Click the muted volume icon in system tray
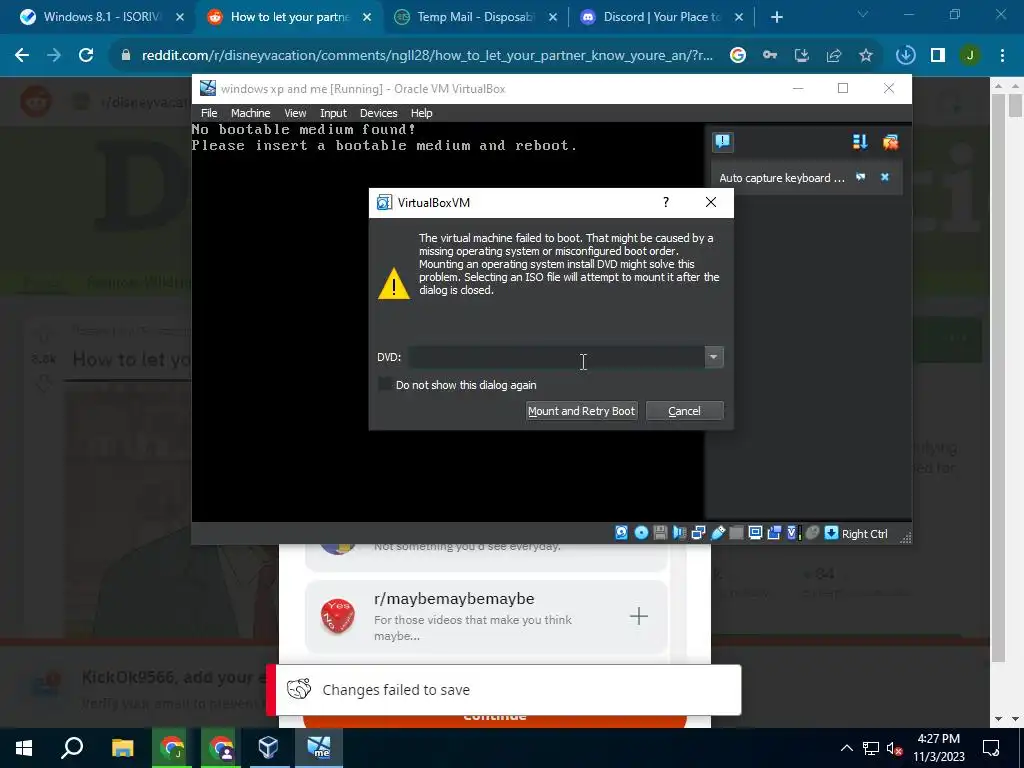Viewport: 1024px width, 768px height. 894,748
